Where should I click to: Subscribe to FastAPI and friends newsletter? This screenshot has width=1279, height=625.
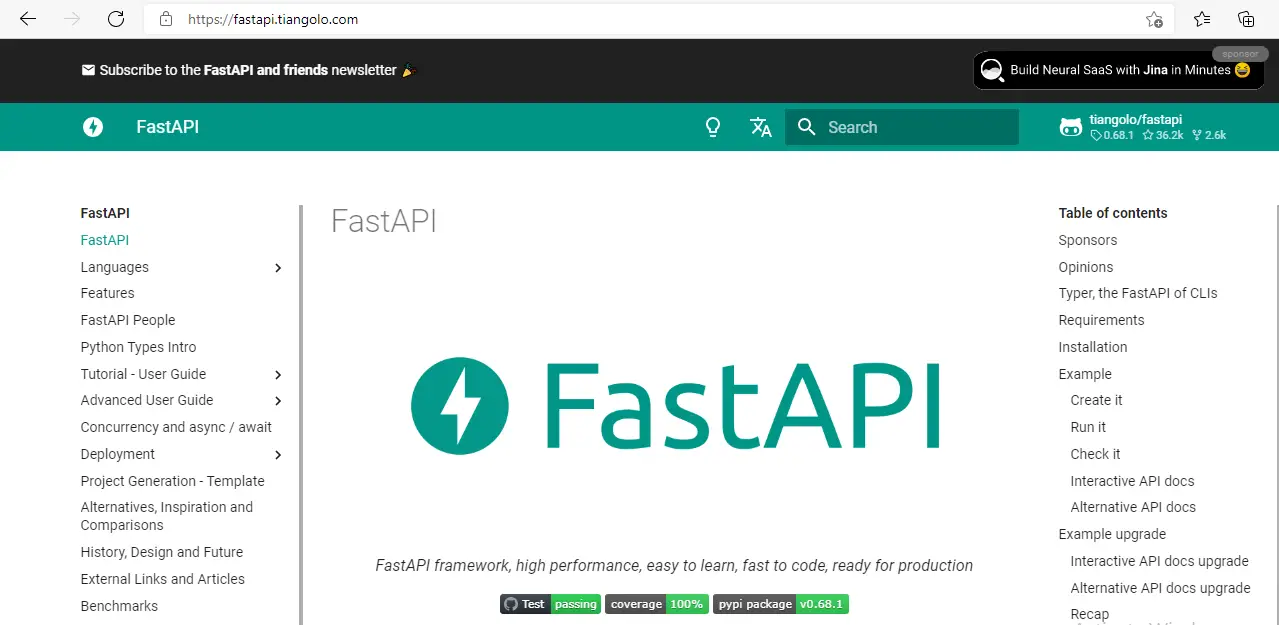[x=249, y=70]
